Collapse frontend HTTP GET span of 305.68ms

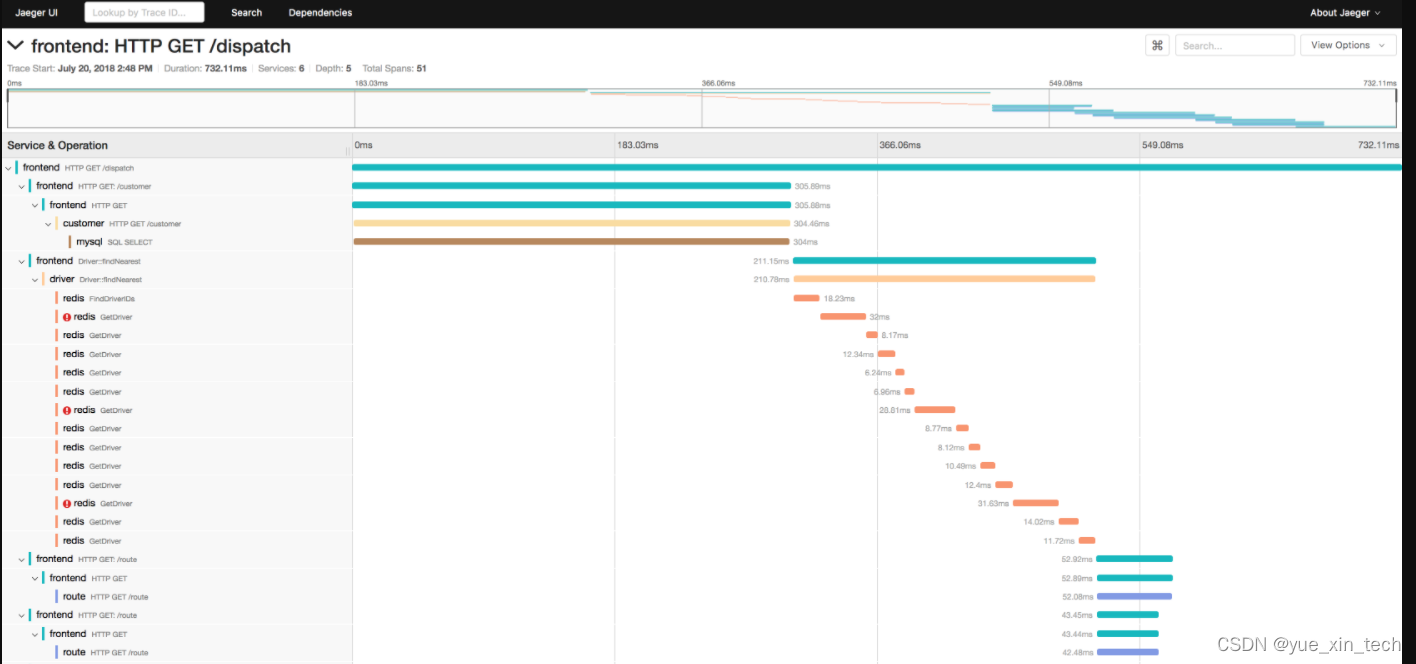tap(35, 205)
